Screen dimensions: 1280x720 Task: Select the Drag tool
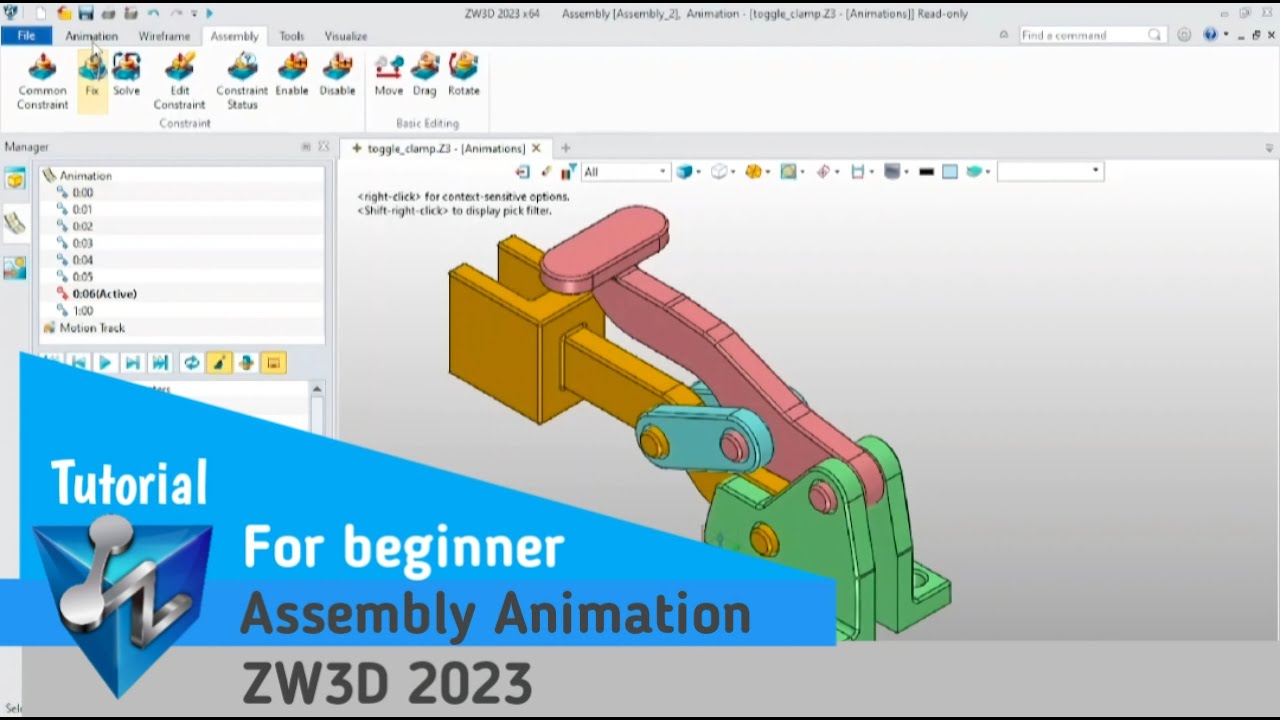coord(425,77)
